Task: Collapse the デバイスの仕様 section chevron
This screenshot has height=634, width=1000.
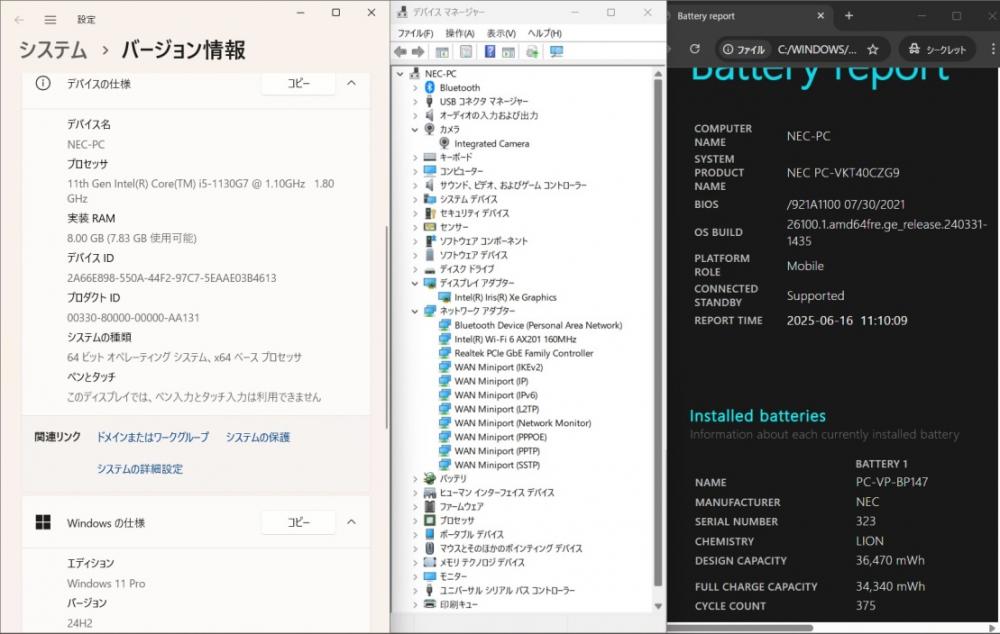Action: click(351, 83)
